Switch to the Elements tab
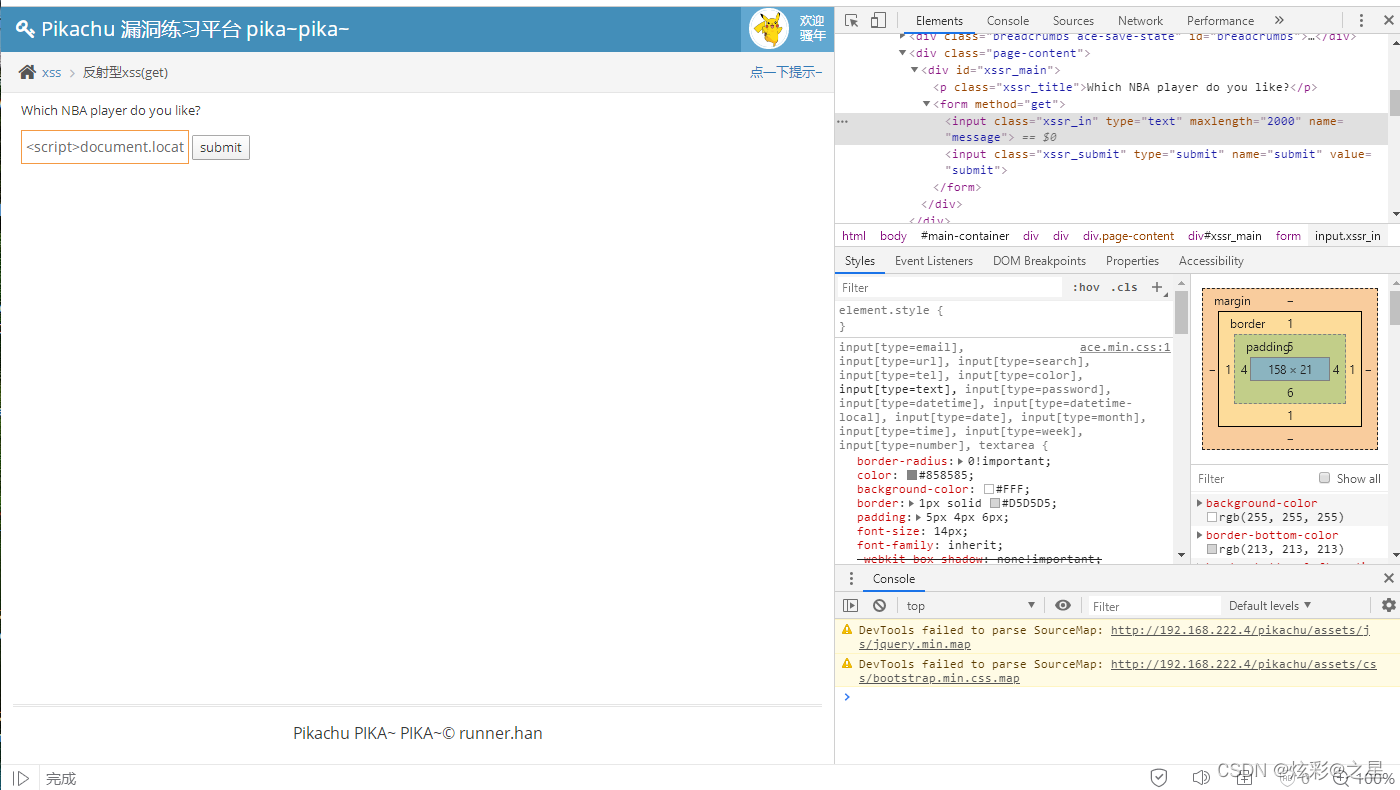Screen dimensions: 1400x790 pos(939,20)
